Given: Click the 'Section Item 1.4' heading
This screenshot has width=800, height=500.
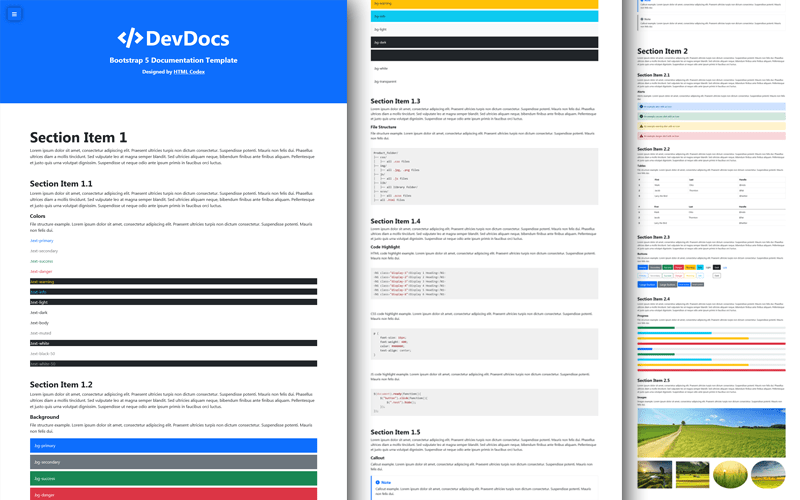Looking at the screenshot, I should 395,221.
